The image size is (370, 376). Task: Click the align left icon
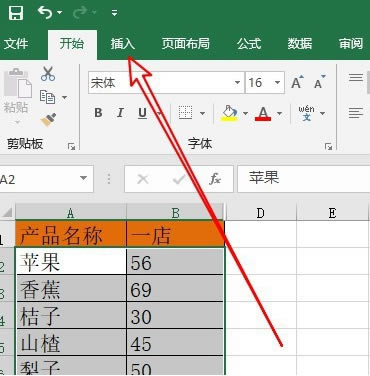coord(356,113)
